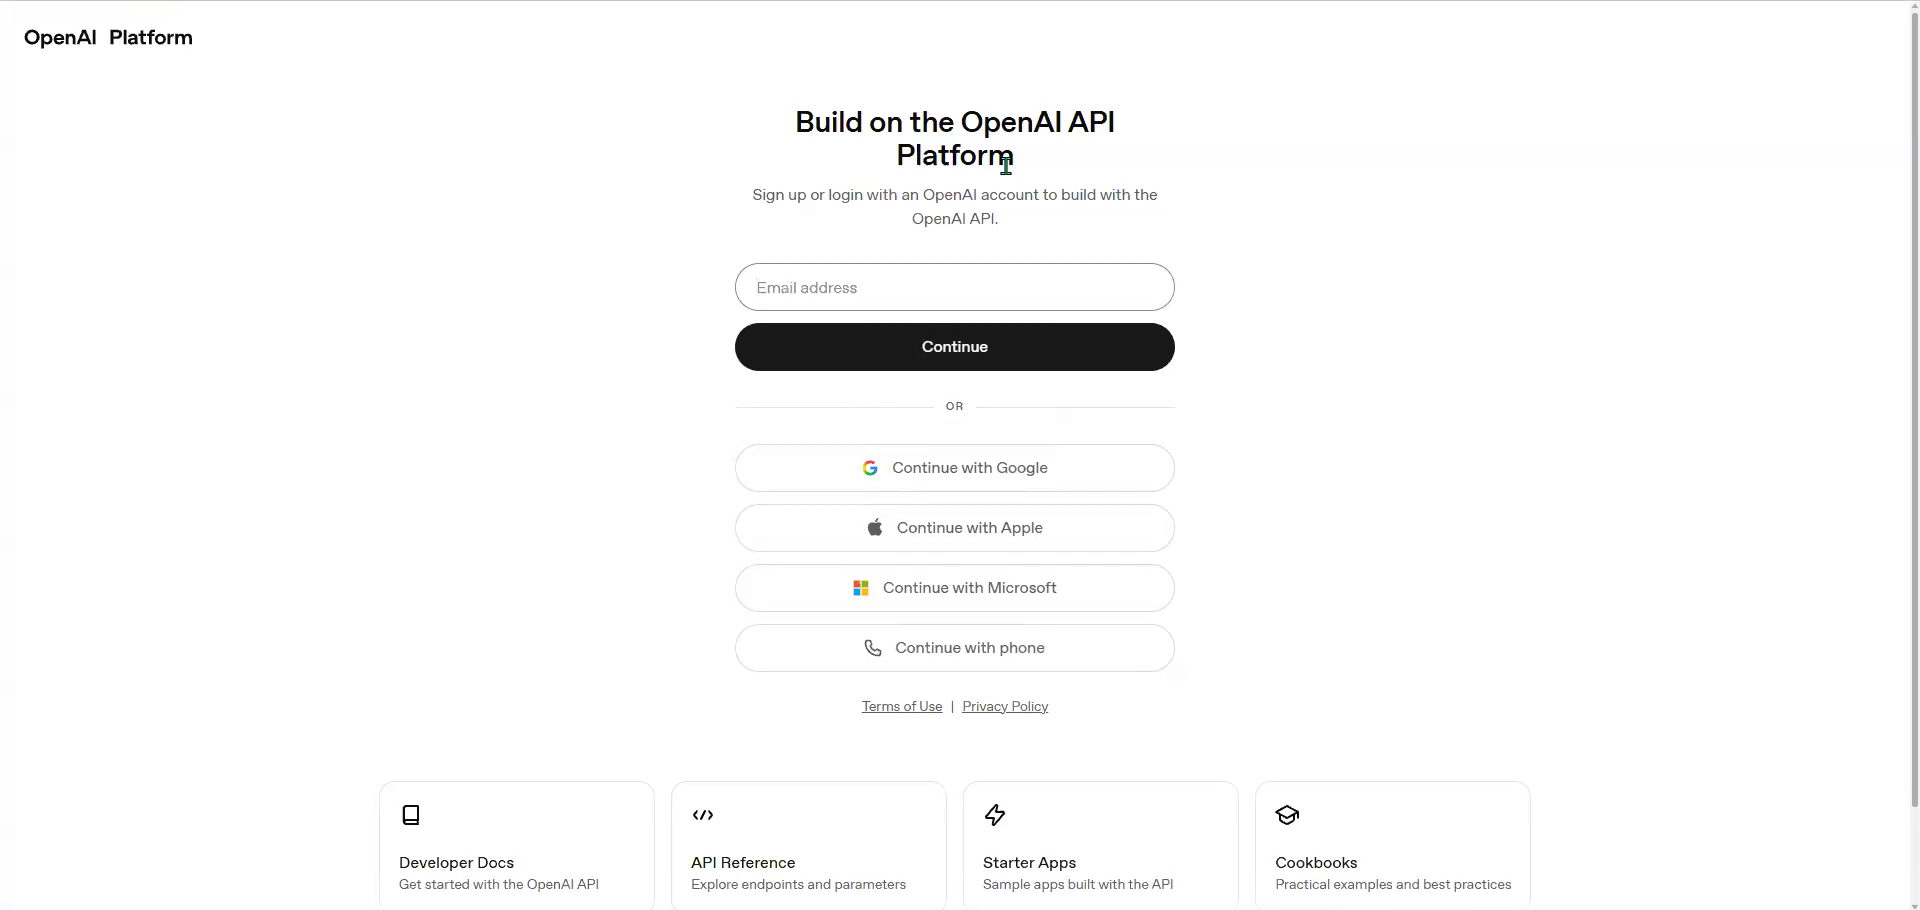
Task: Focus the Email address input field
Action: coord(955,287)
